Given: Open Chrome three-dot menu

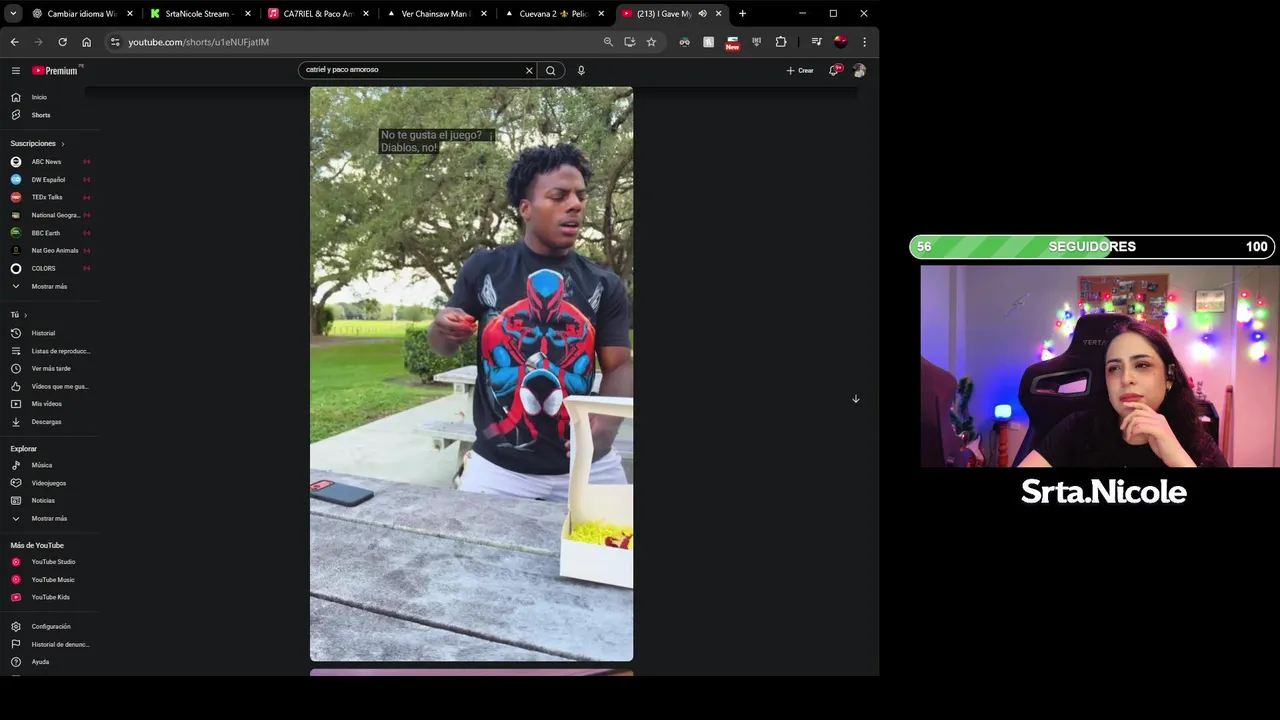Looking at the screenshot, I should 864,42.
